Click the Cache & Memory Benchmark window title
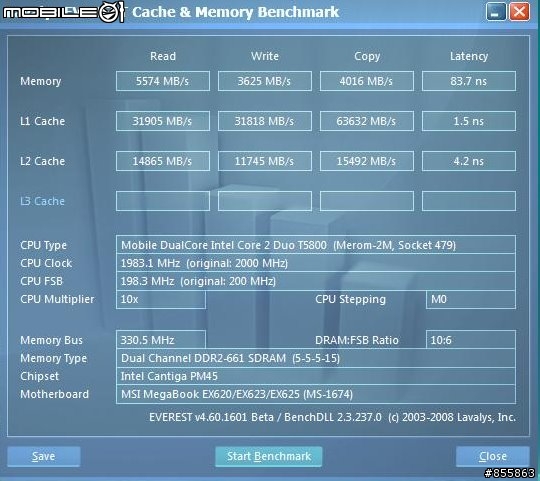Screen dimensions: 540x481 point(236,12)
